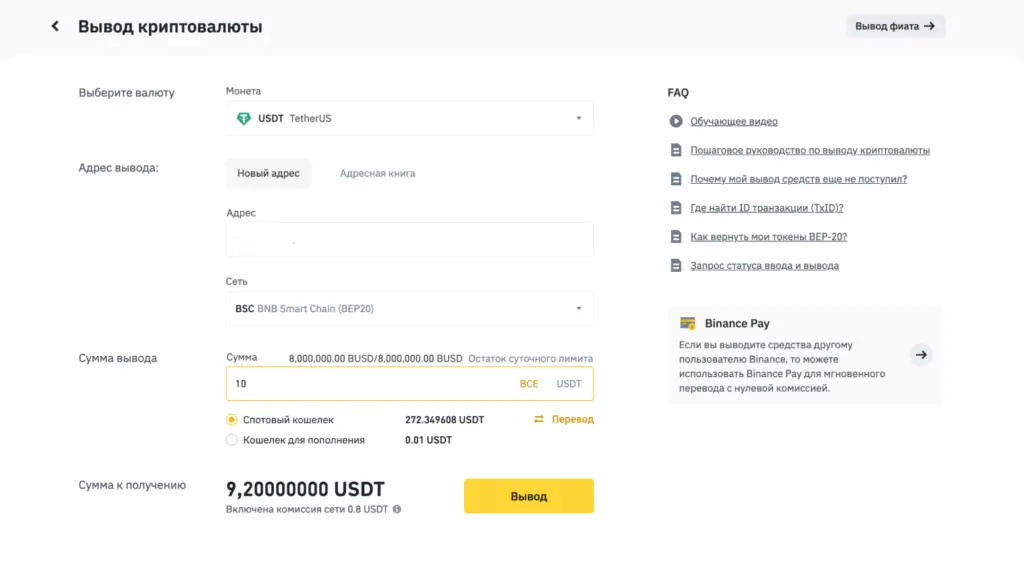Click the back arrow next to Вывод криптовалюты
The width and height of the screenshot is (1024, 562).
[55, 27]
